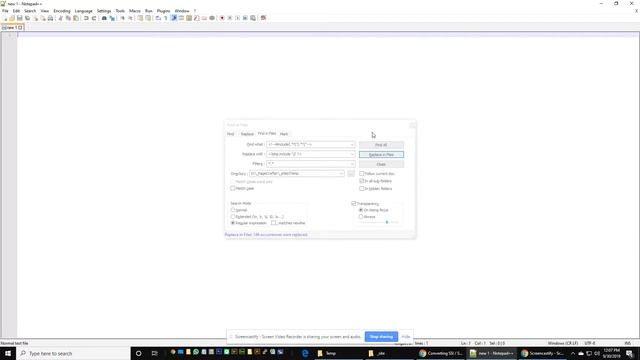640x360 pixels.
Task: Switch to the Mark tab in the dialog
Action: (x=284, y=134)
